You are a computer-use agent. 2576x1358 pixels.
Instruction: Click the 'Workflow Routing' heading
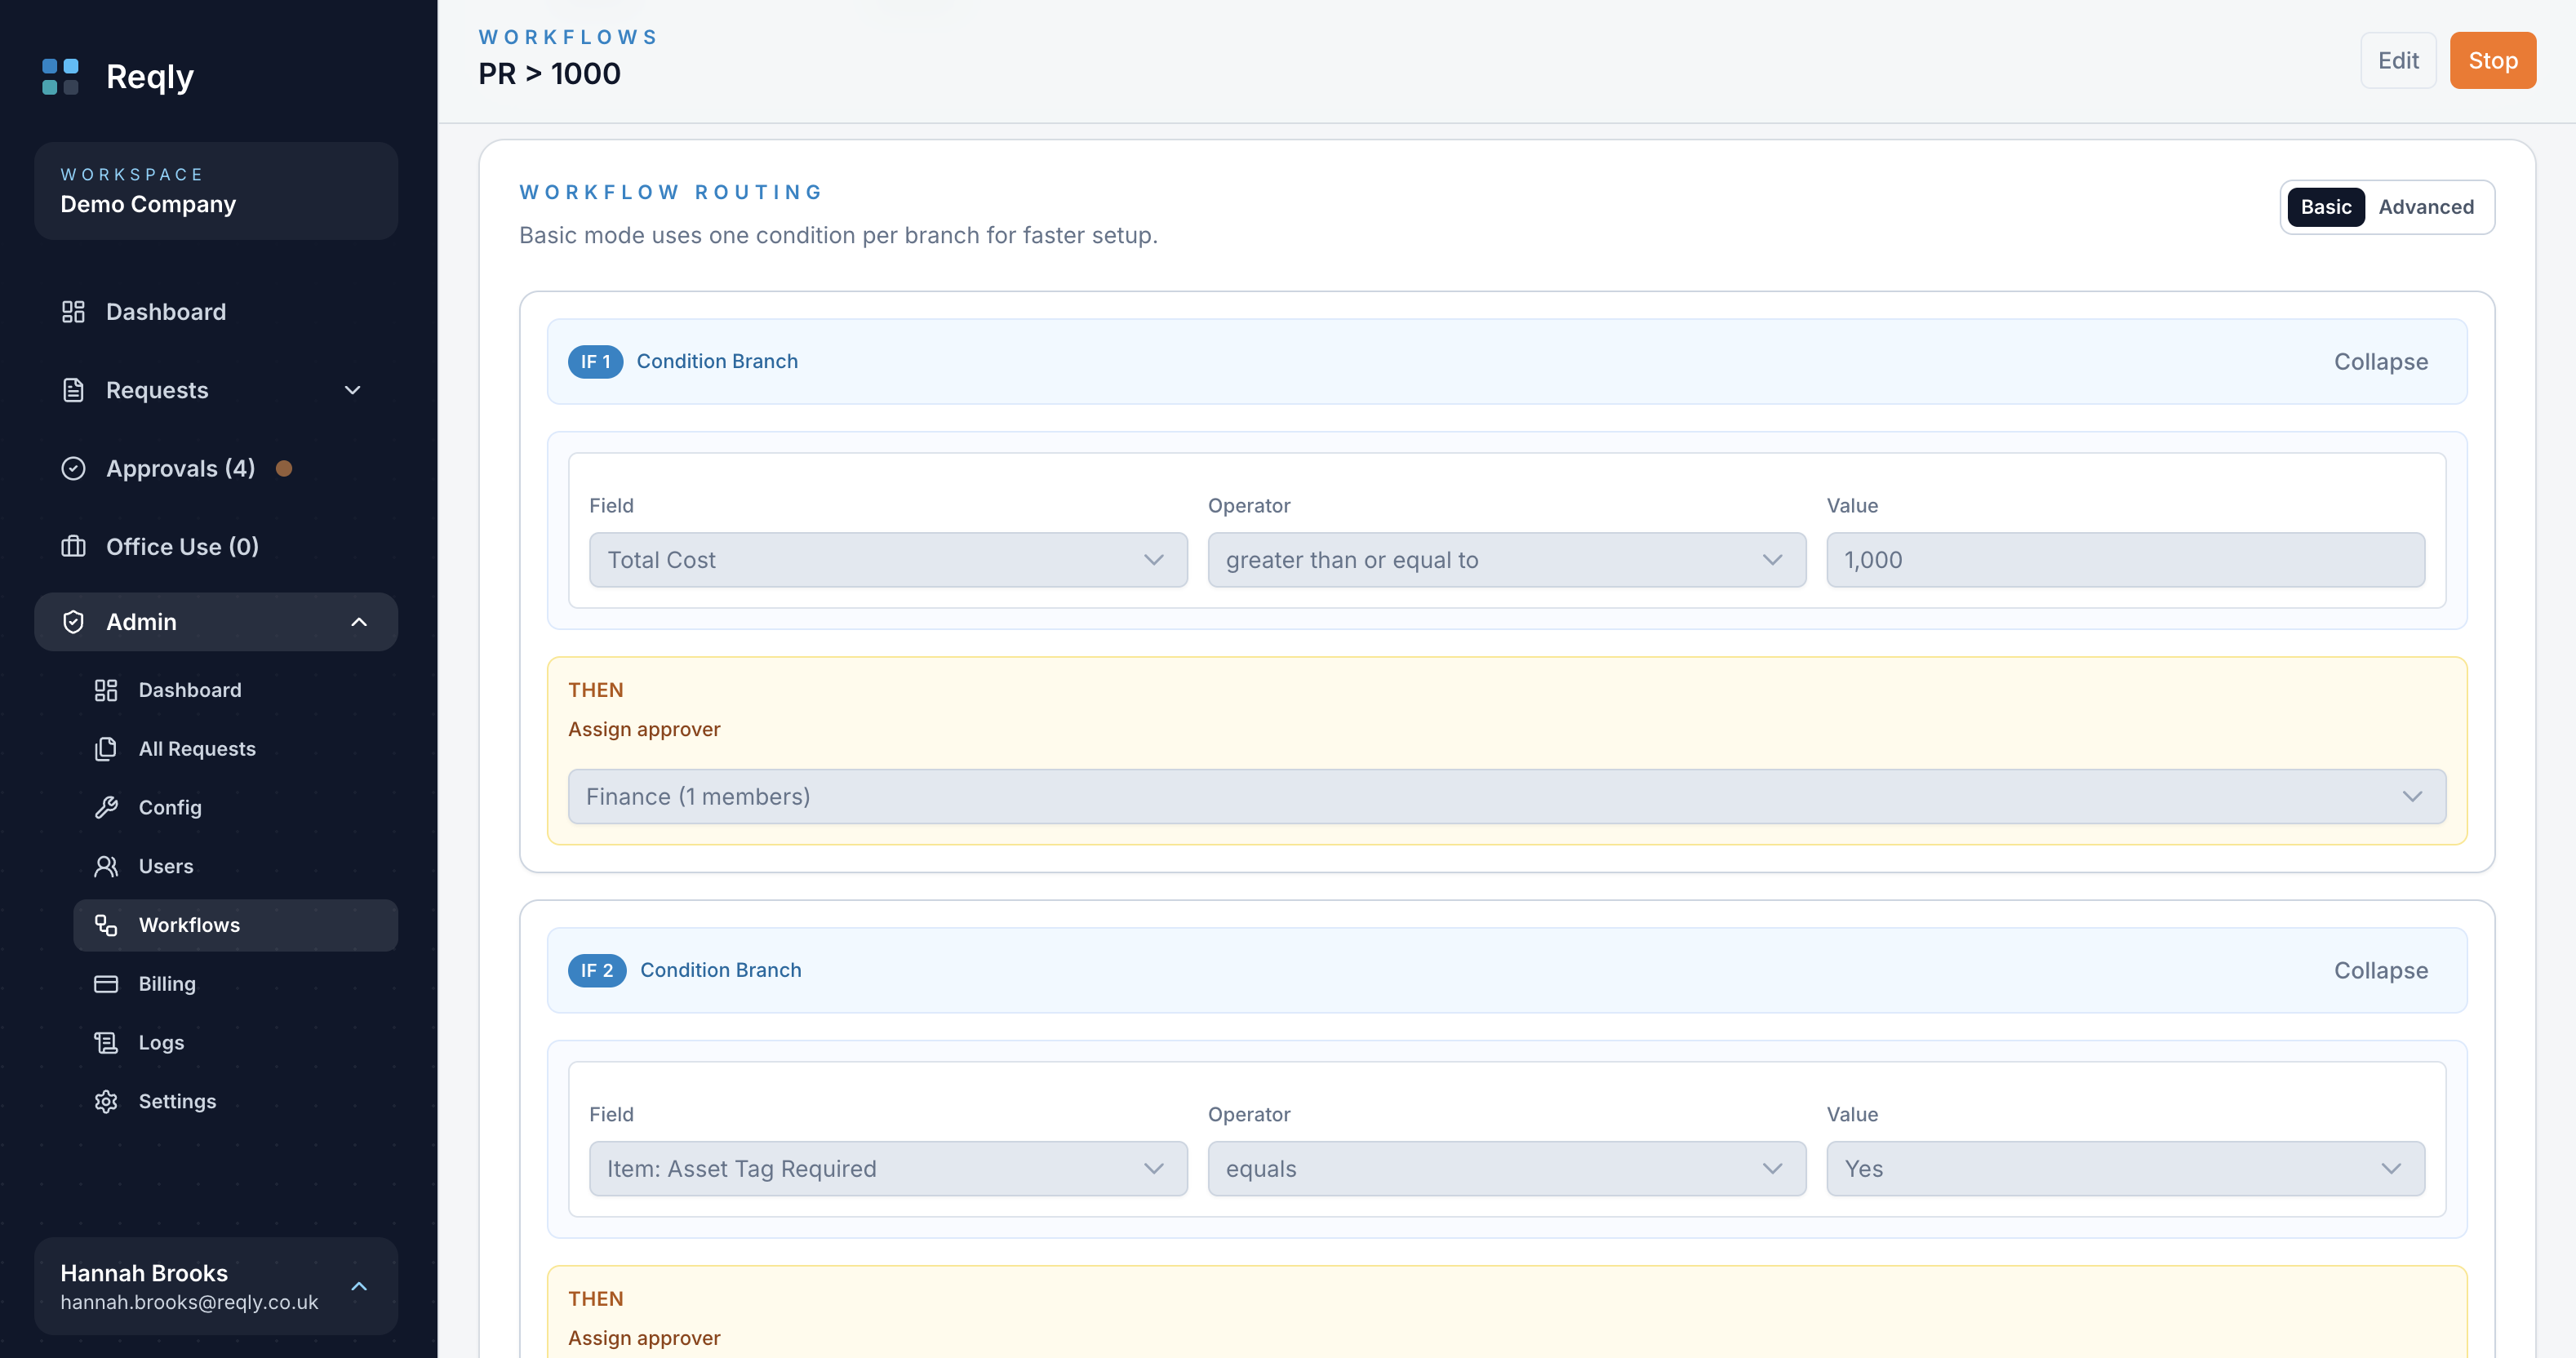[671, 192]
